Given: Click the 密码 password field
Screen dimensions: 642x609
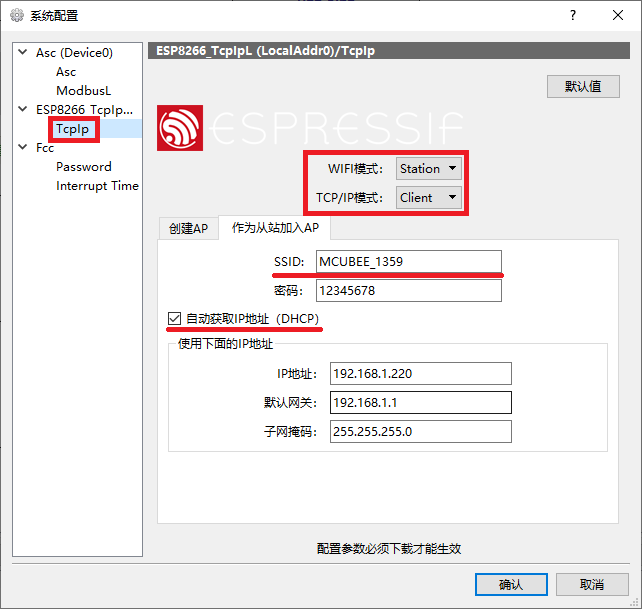Looking at the screenshot, I should (407, 290).
